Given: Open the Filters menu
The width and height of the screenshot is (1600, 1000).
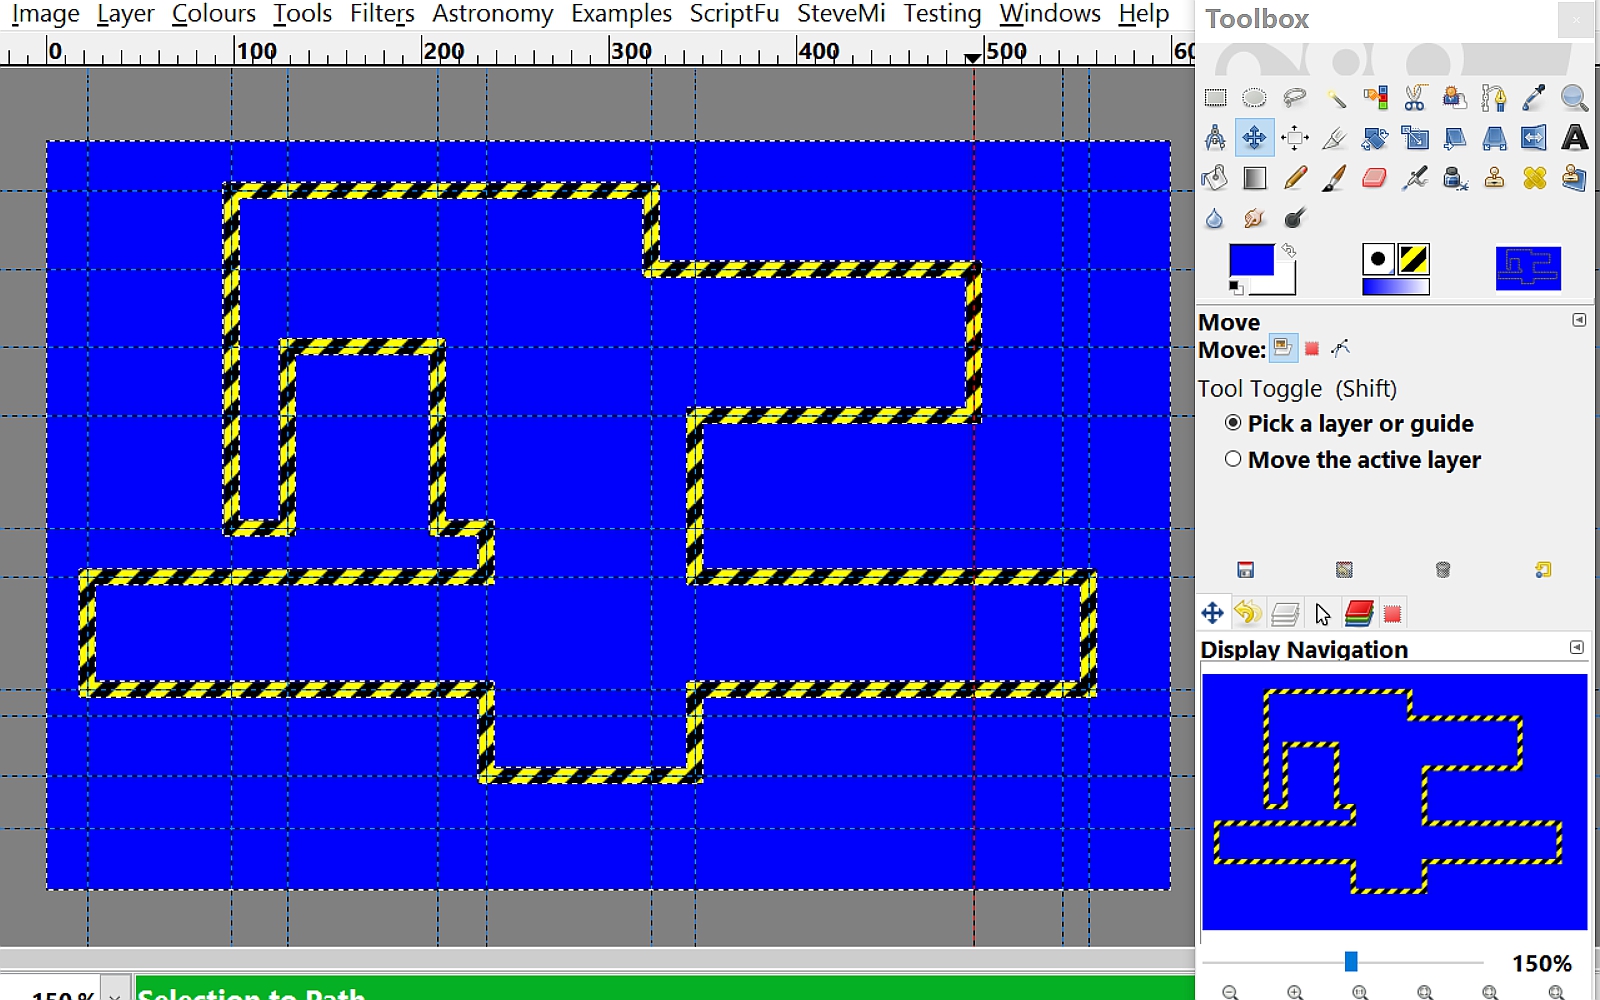Looking at the screenshot, I should [381, 14].
